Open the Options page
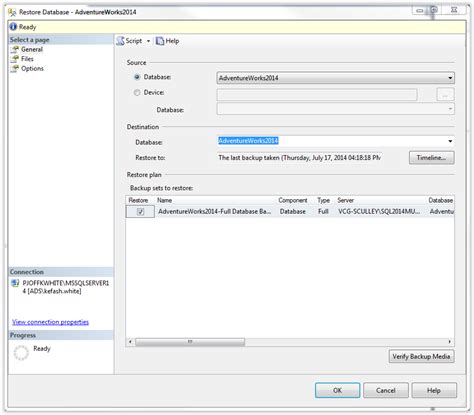This screenshot has height=415, width=474. pos(32,69)
